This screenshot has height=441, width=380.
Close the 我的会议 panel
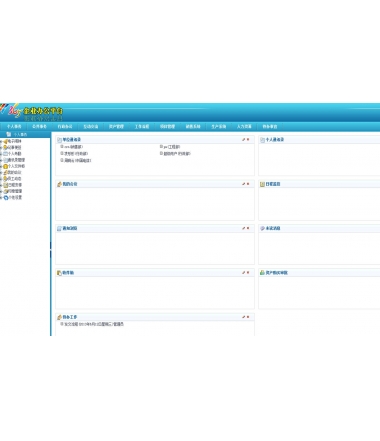(248, 184)
